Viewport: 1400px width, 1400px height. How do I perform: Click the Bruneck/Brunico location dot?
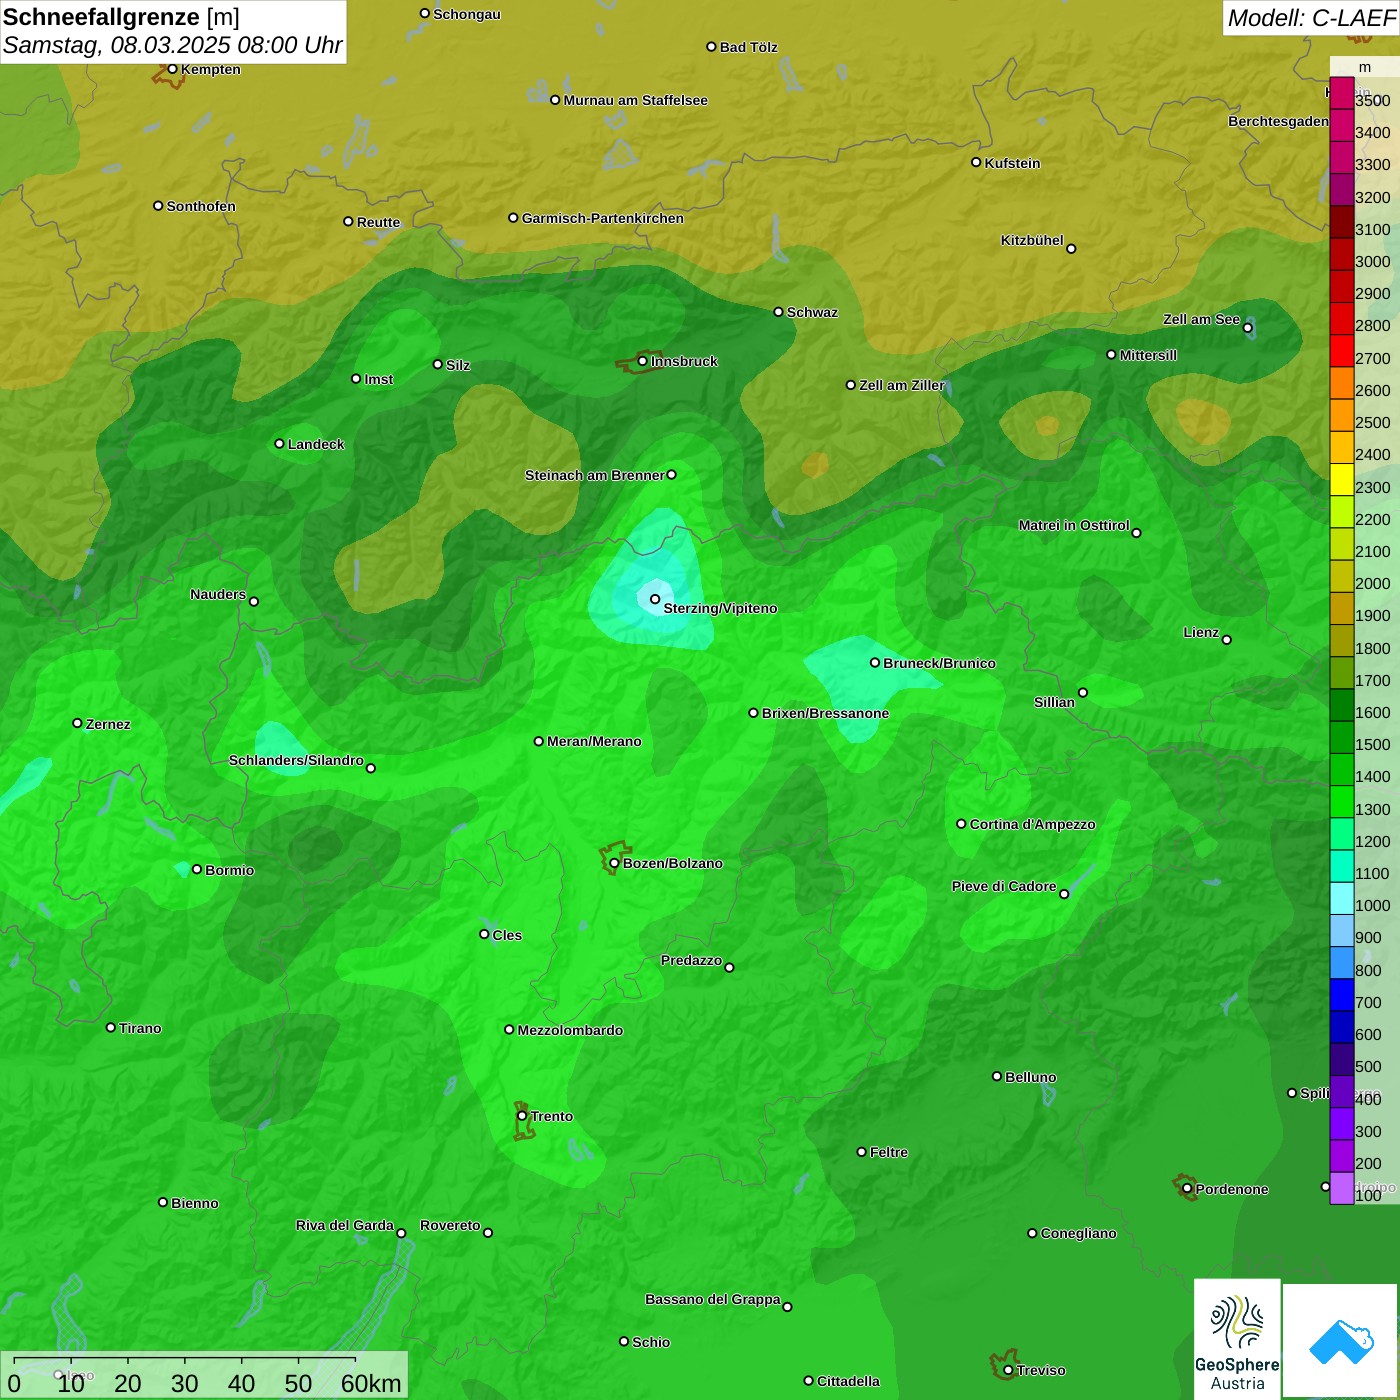coord(875,662)
